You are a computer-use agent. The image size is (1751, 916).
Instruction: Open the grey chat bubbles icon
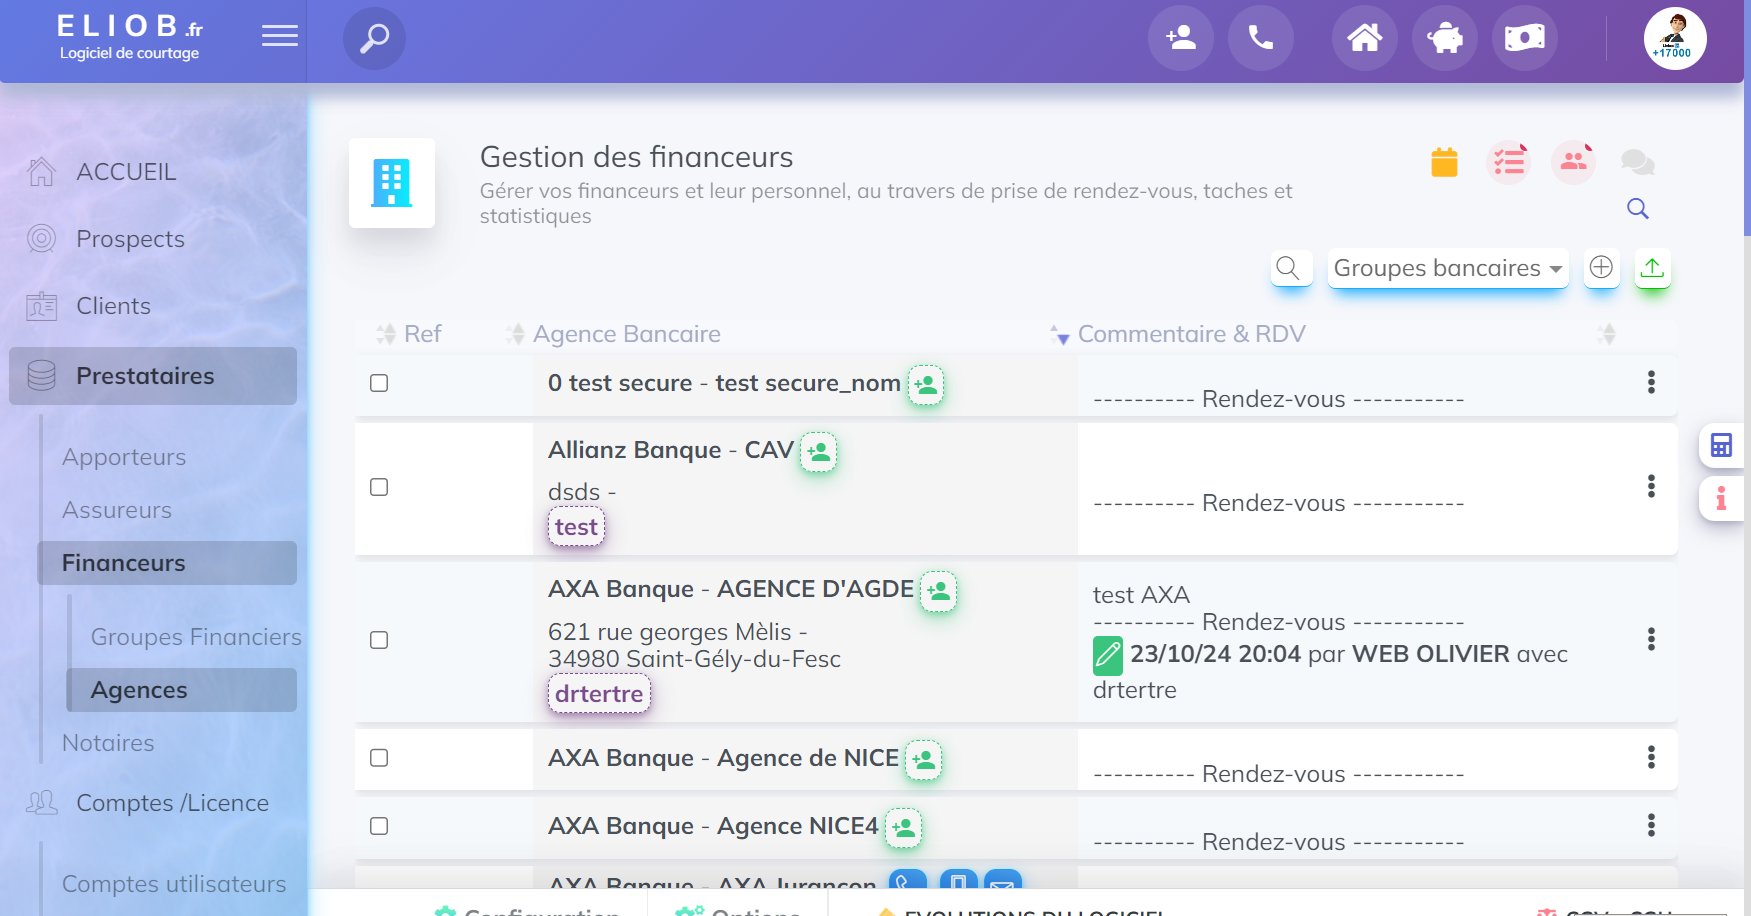1637,161
